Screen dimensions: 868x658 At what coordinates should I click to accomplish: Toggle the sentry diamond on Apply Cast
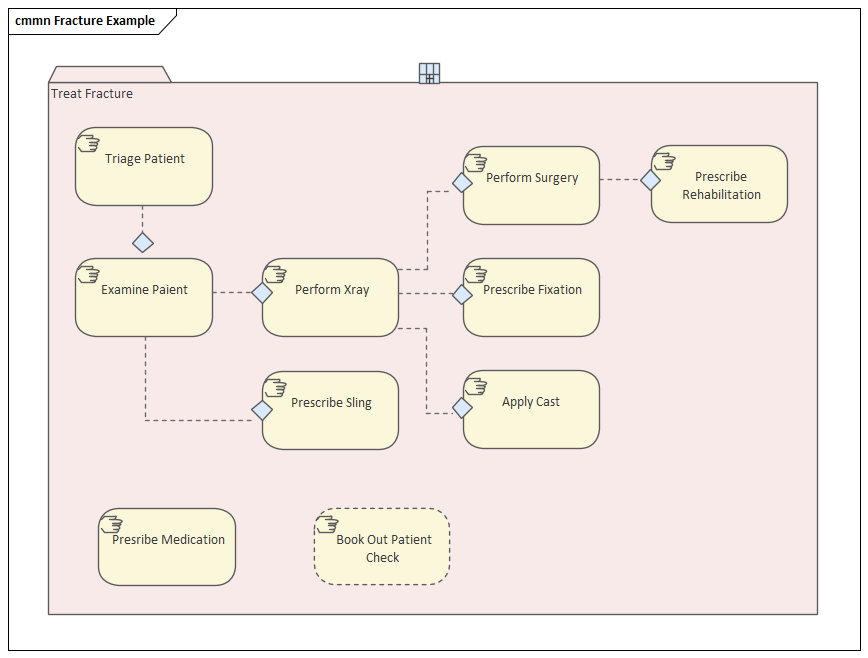[x=461, y=409]
